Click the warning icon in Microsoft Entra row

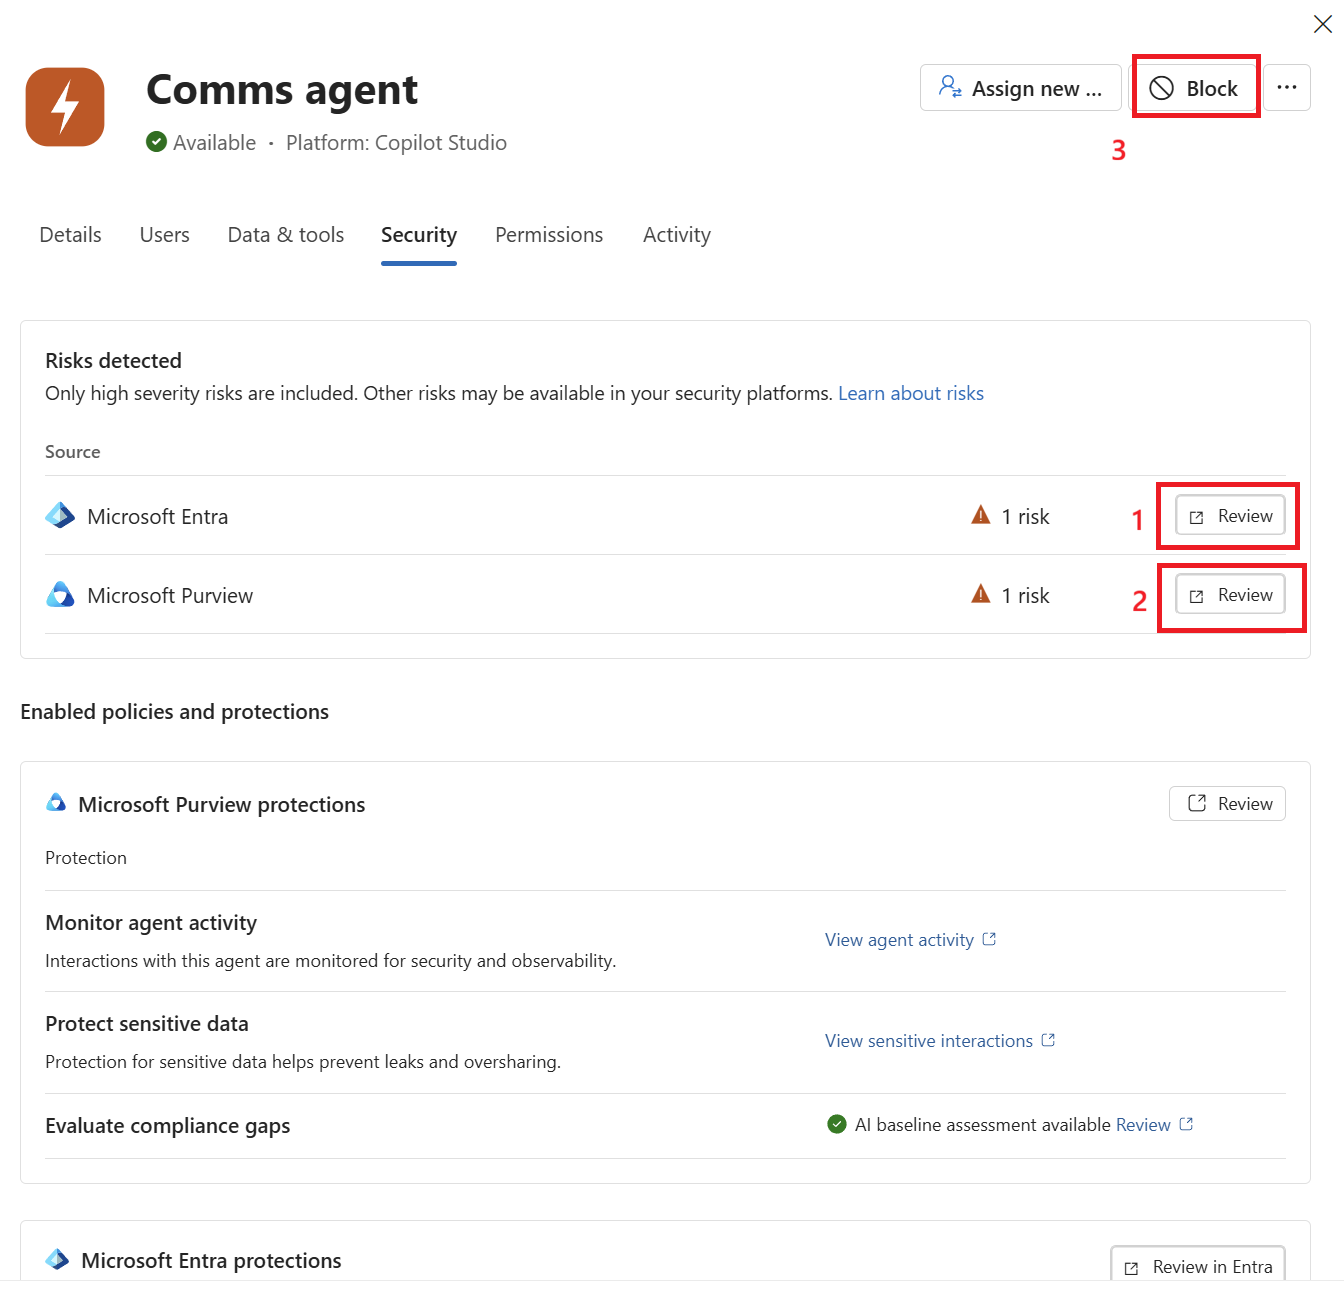[981, 515]
